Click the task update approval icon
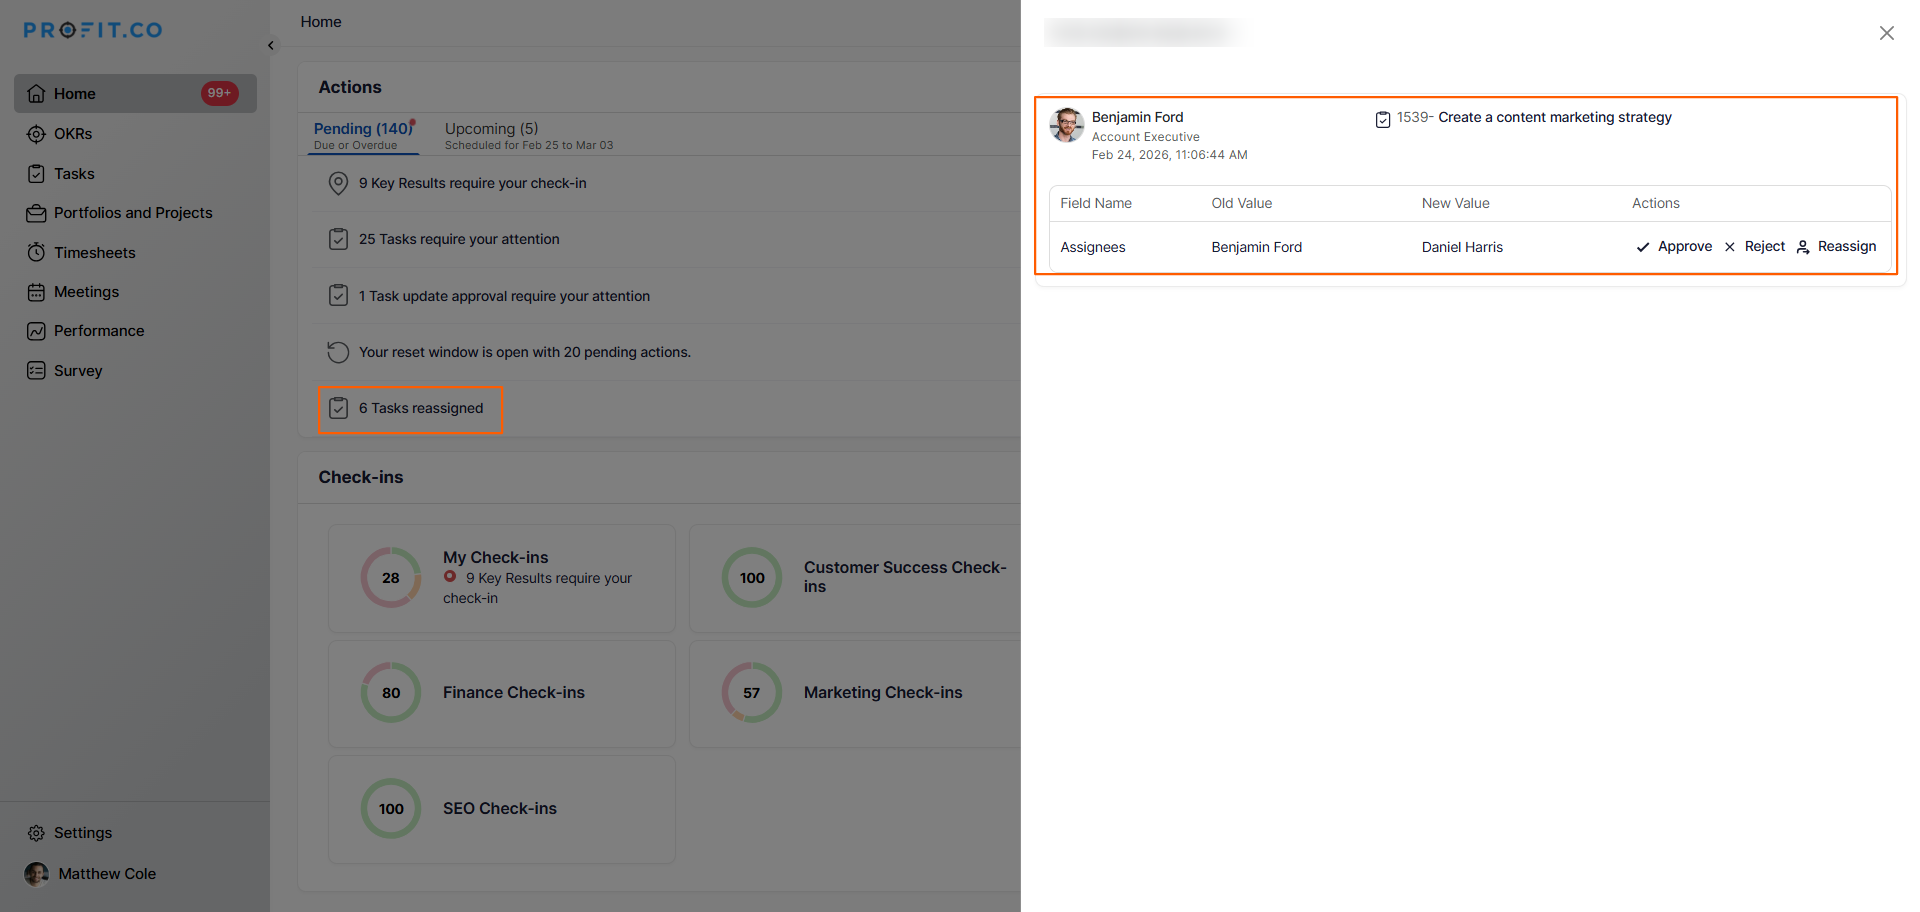 pyautogui.click(x=339, y=296)
